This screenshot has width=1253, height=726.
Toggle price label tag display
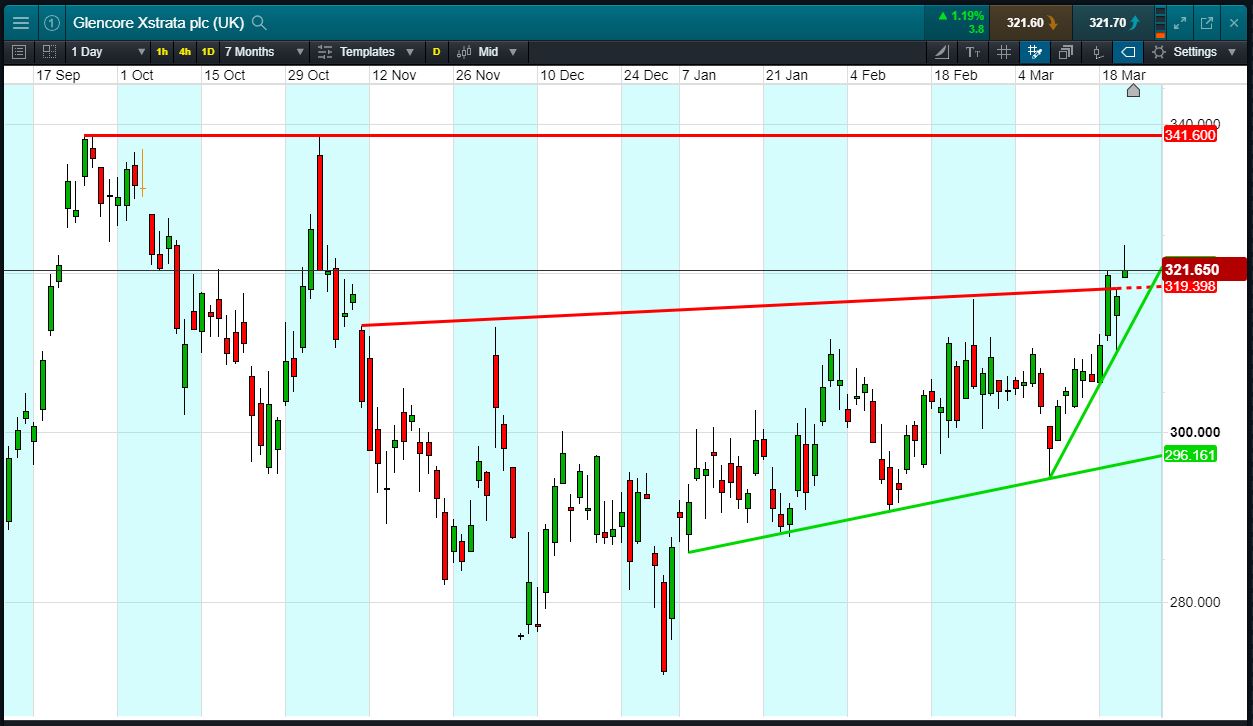pos(1128,52)
